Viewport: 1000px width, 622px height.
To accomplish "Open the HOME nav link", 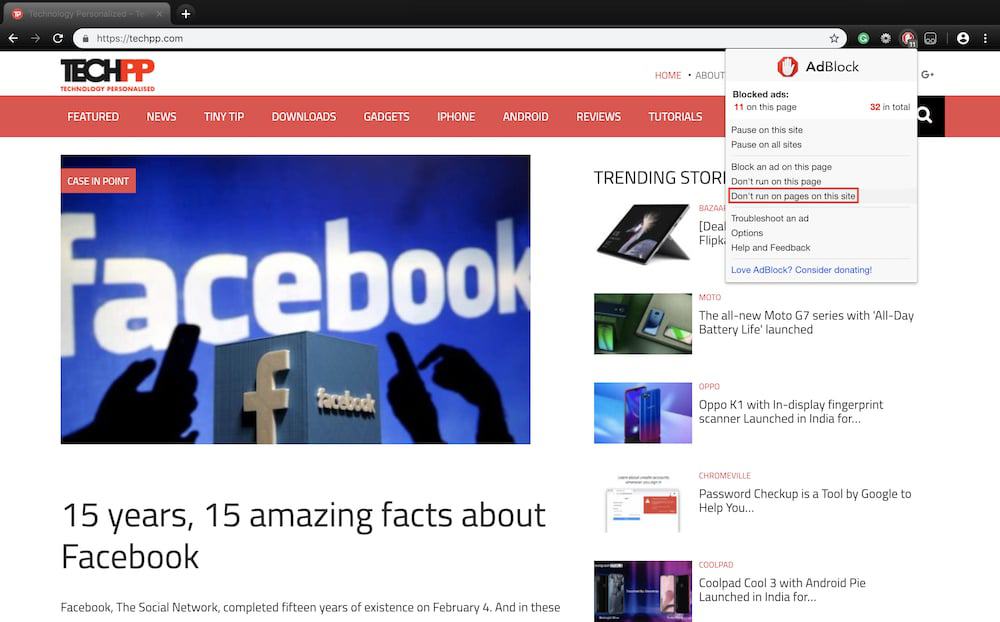I will coord(668,75).
